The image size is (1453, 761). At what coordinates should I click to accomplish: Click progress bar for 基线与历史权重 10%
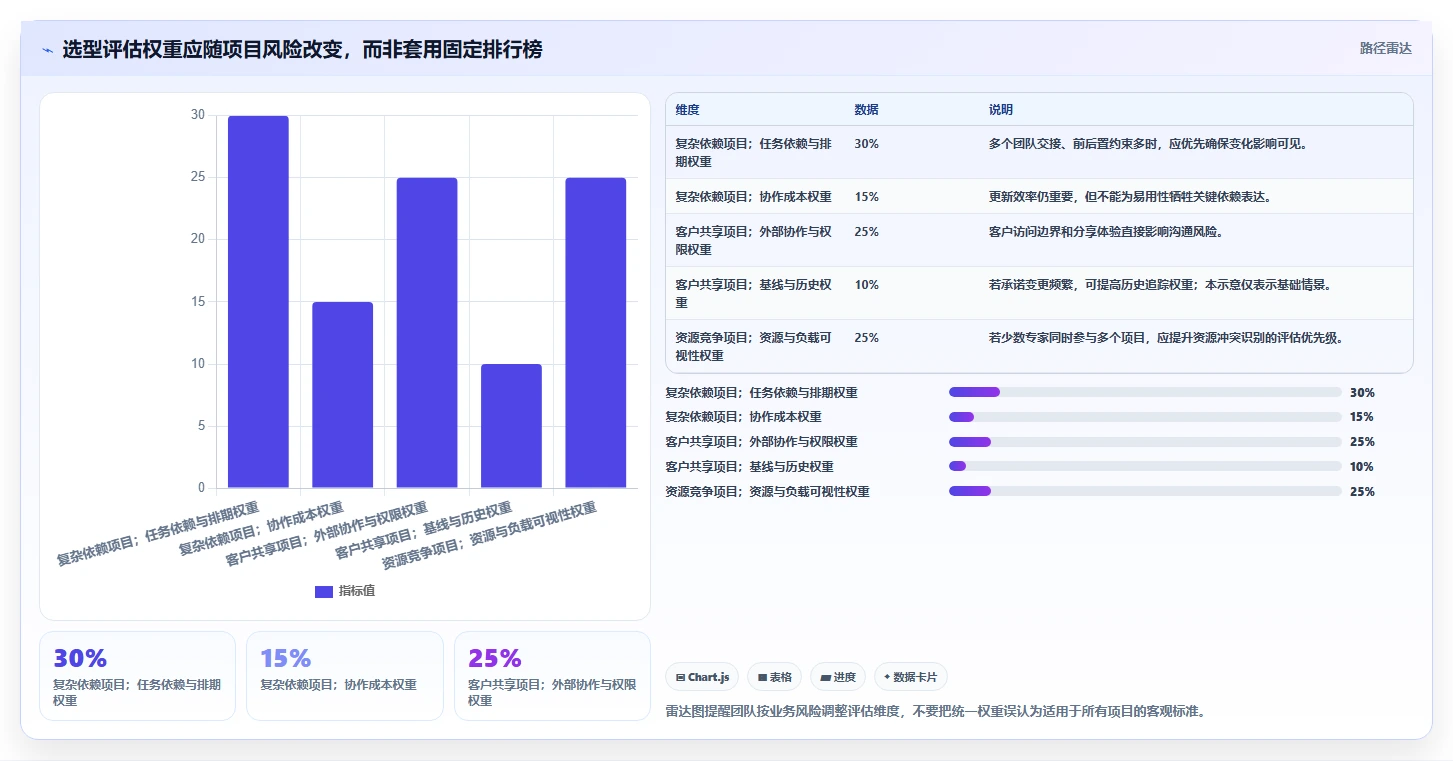[1145, 466]
